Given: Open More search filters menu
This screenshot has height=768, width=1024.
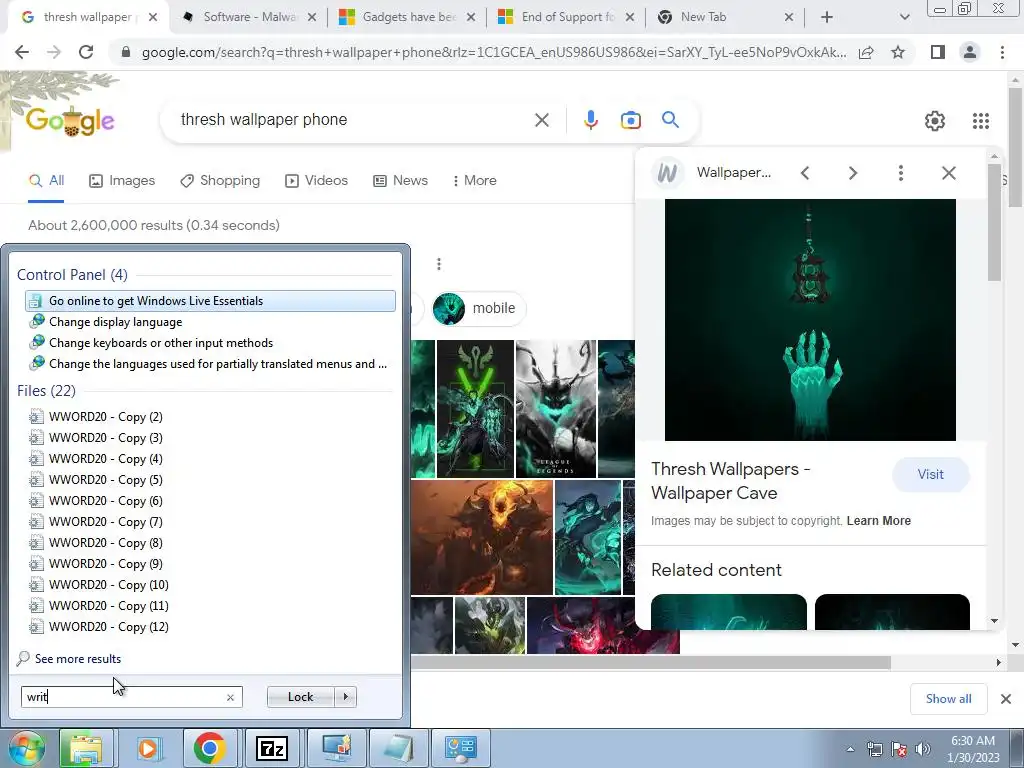Looking at the screenshot, I should pyautogui.click(x=474, y=181).
